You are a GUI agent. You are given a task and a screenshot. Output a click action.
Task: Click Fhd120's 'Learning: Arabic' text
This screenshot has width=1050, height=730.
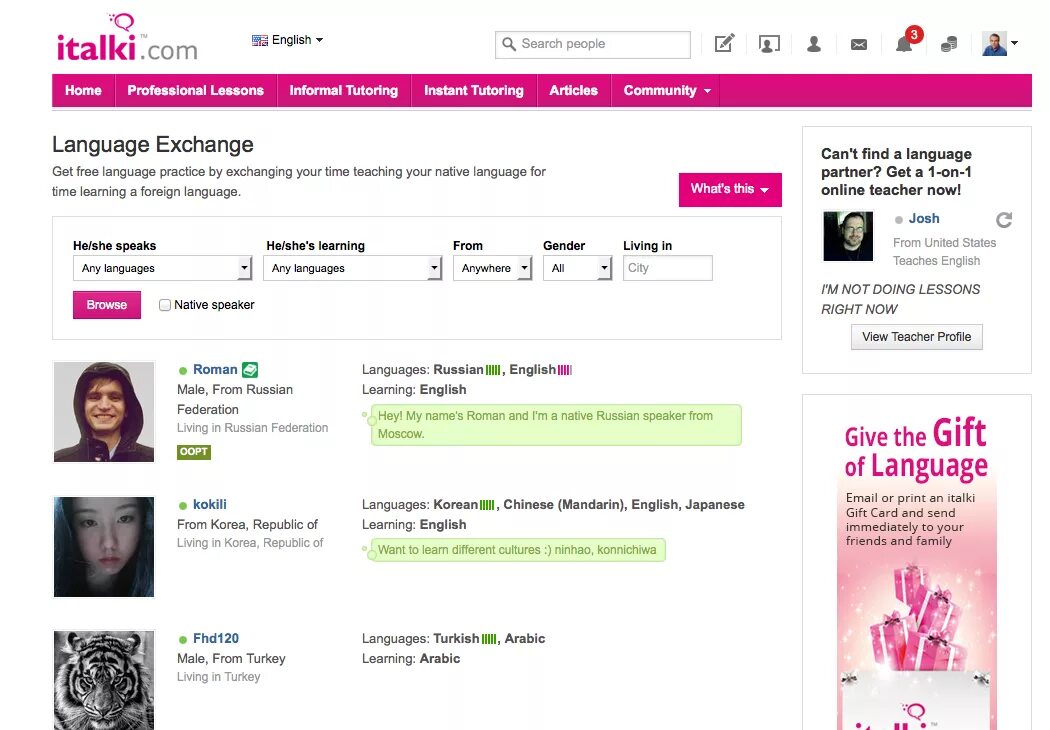(411, 658)
